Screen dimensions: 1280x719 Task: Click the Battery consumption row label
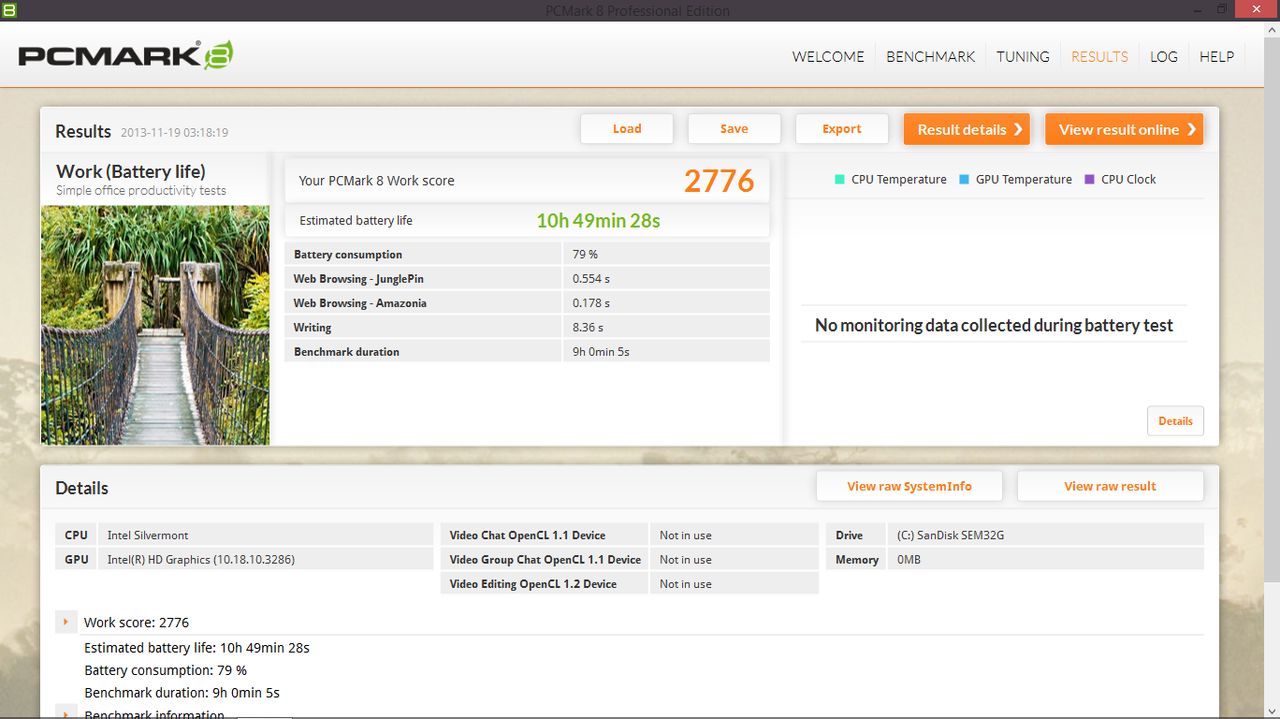click(x=348, y=254)
